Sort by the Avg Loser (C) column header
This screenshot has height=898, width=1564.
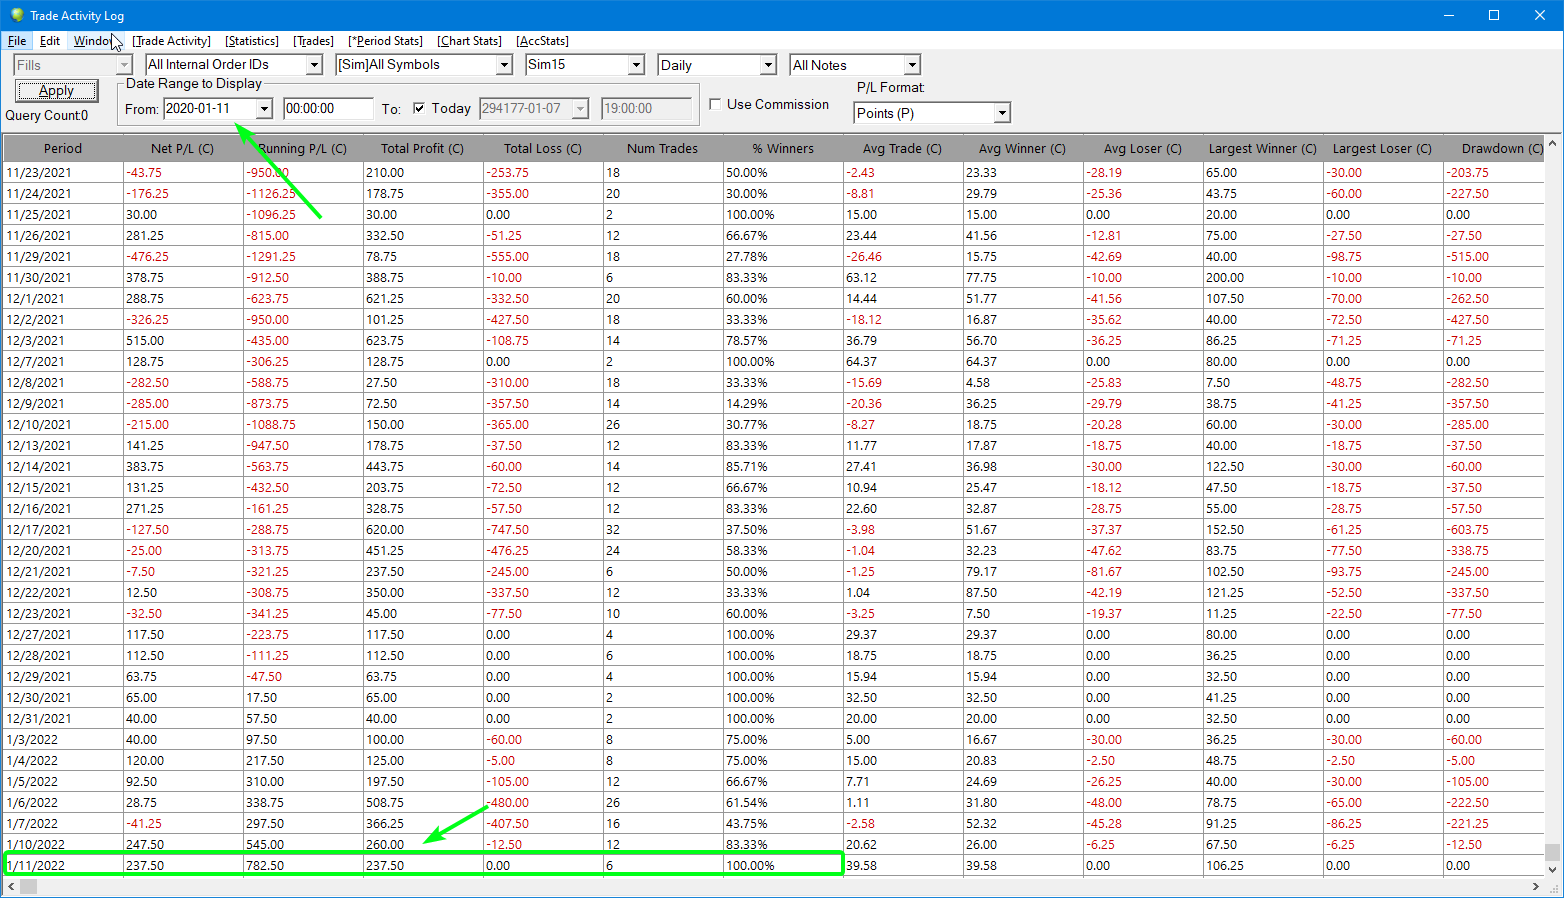point(1143,149)
